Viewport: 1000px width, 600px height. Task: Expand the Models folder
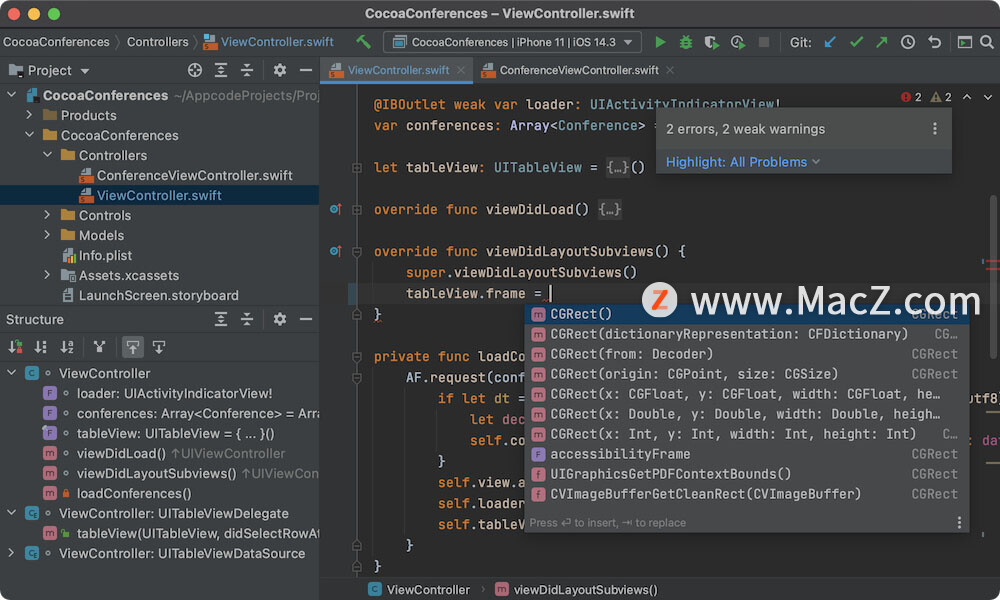tap(47, 235)
